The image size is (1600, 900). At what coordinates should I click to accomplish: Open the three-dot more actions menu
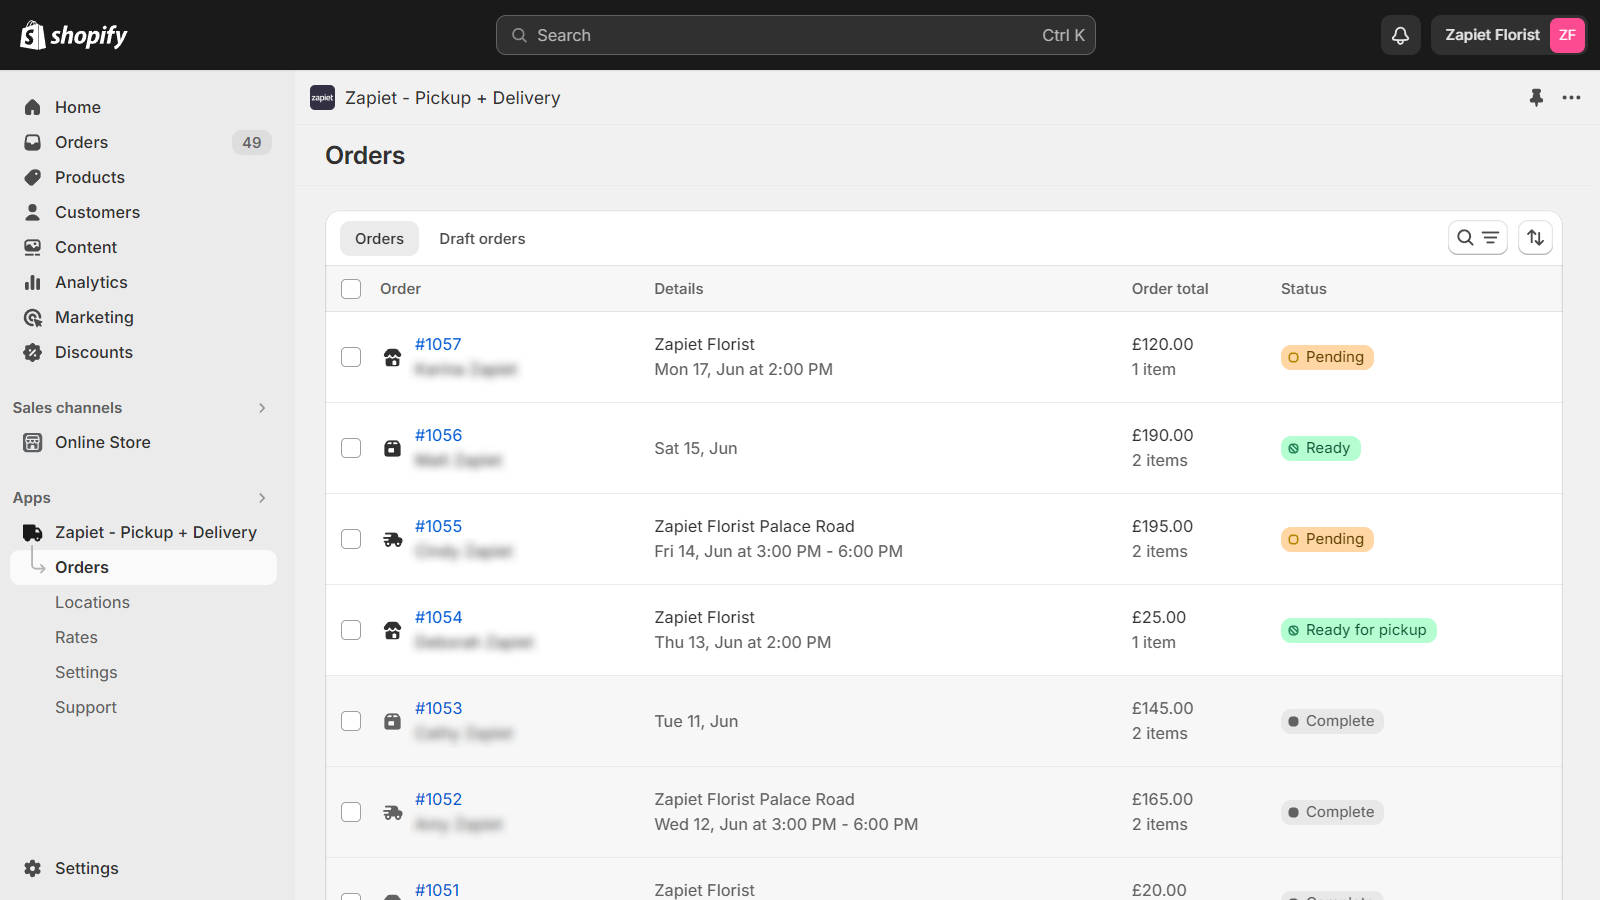tap(1571, 97)
